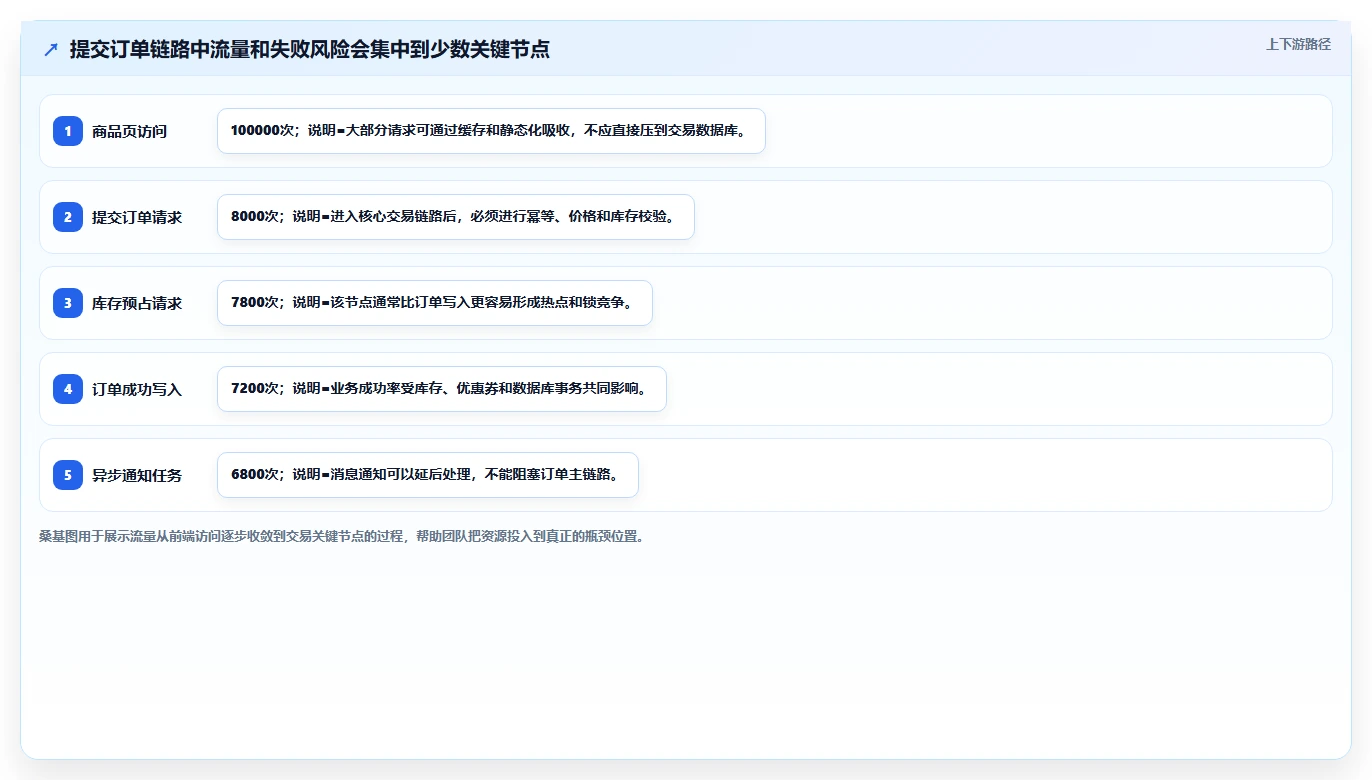This screenshot has height=780, width=1372.
Task: Select the number 5 badge for 异步通知任务
Action: pyautogui.click(x=68, y=475)
